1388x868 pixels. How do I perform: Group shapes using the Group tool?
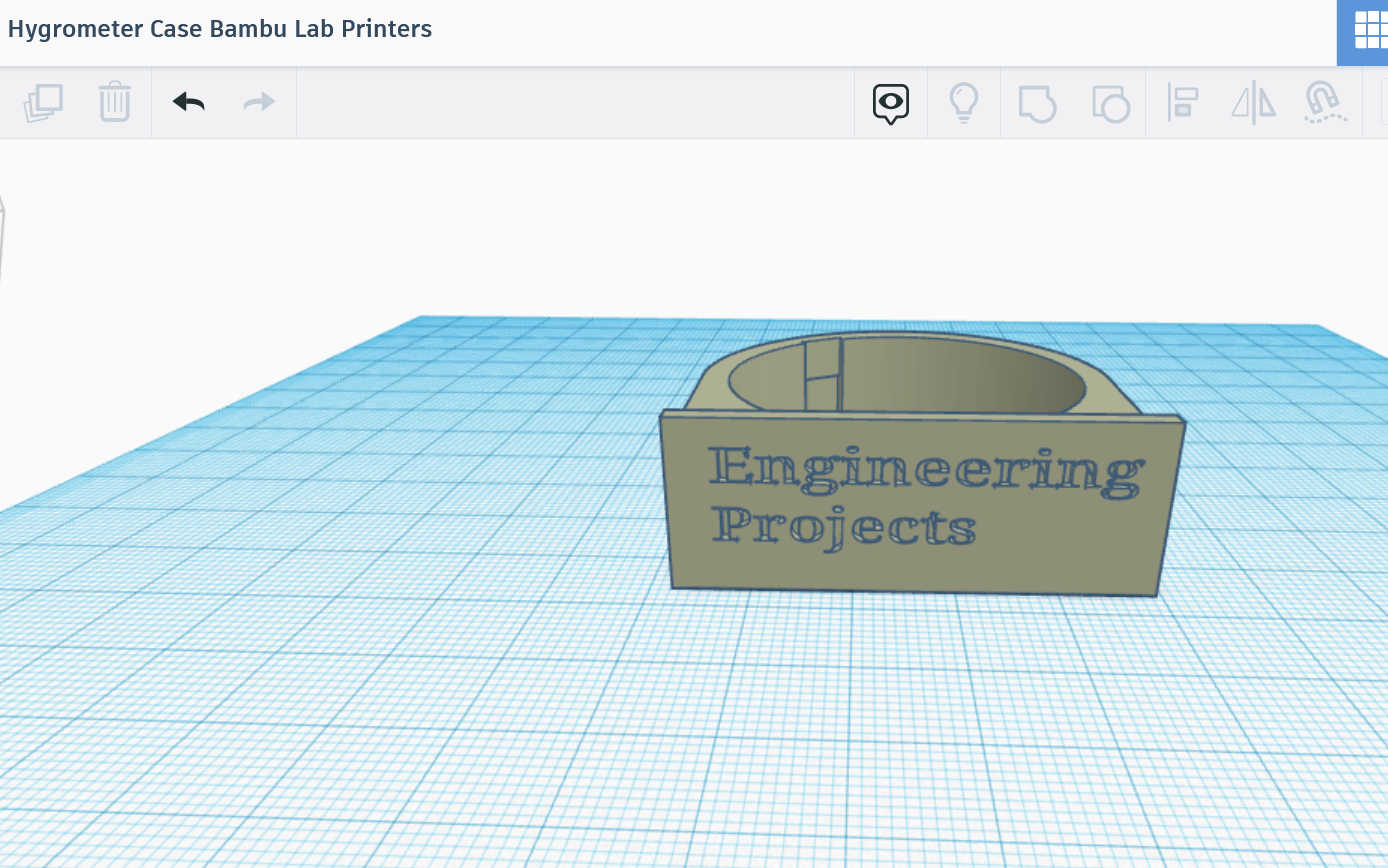1037,102
